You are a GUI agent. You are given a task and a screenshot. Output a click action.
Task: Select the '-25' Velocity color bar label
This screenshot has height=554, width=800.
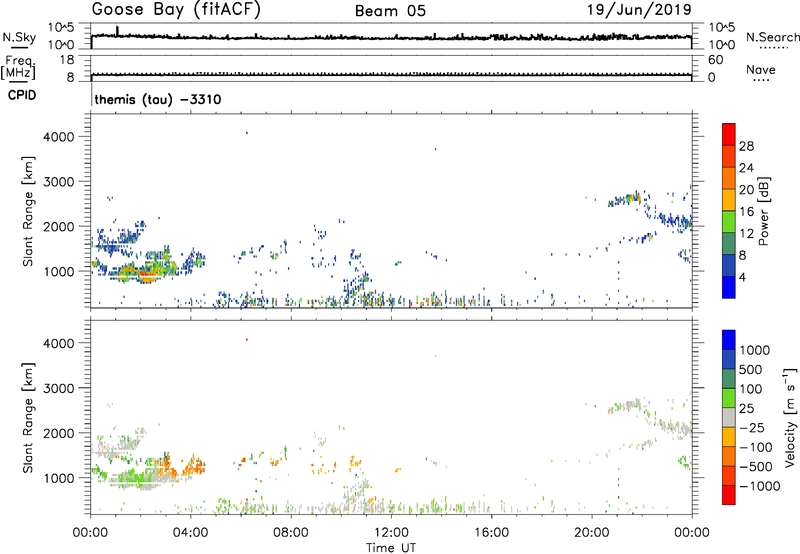point(751,427)
